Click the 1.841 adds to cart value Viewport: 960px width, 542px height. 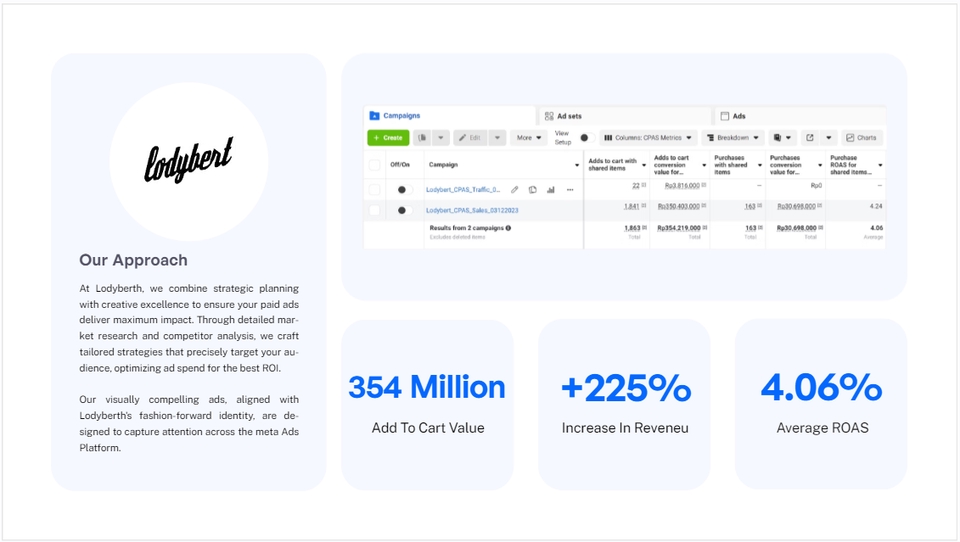631,206
